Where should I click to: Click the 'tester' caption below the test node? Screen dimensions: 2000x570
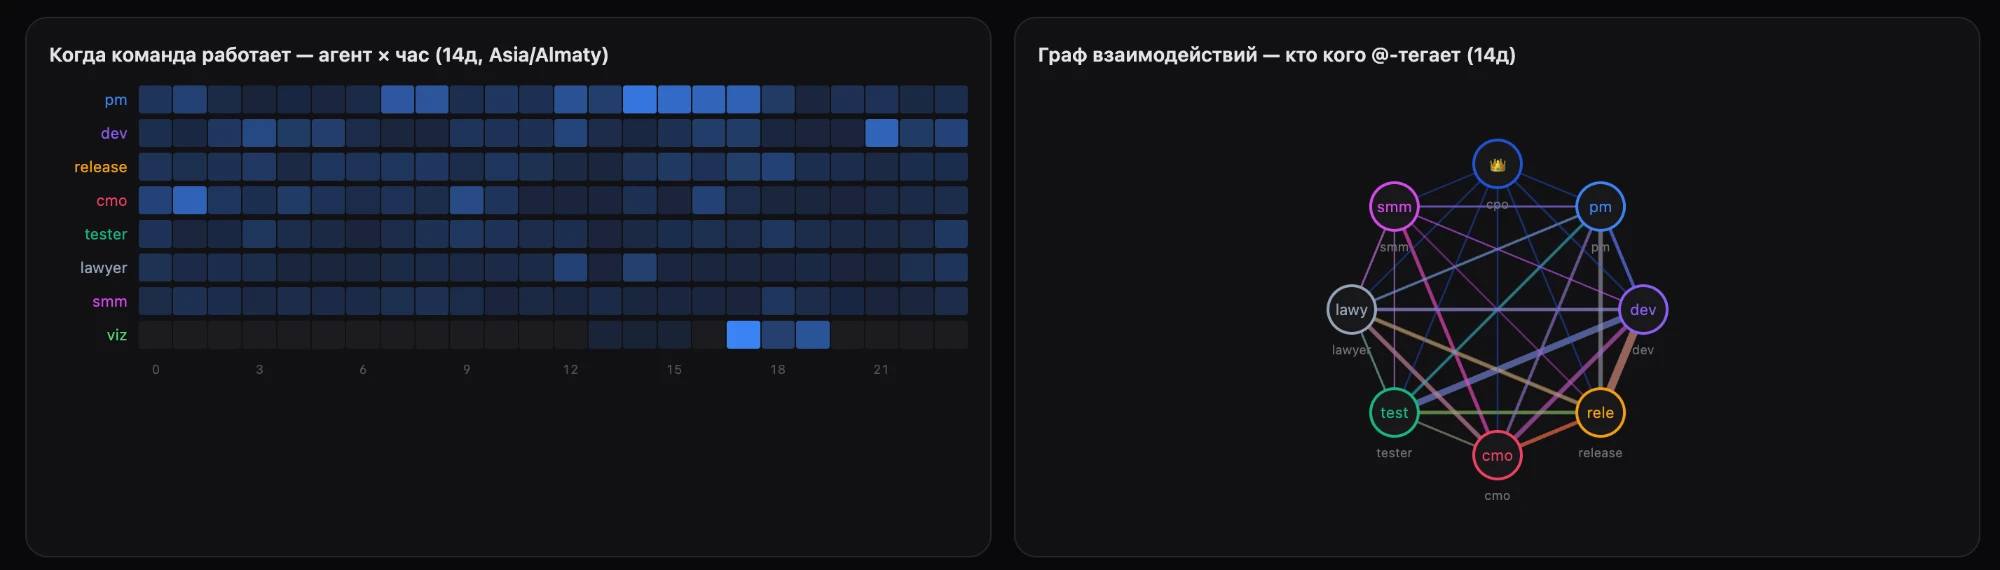tap(1394, 453)
